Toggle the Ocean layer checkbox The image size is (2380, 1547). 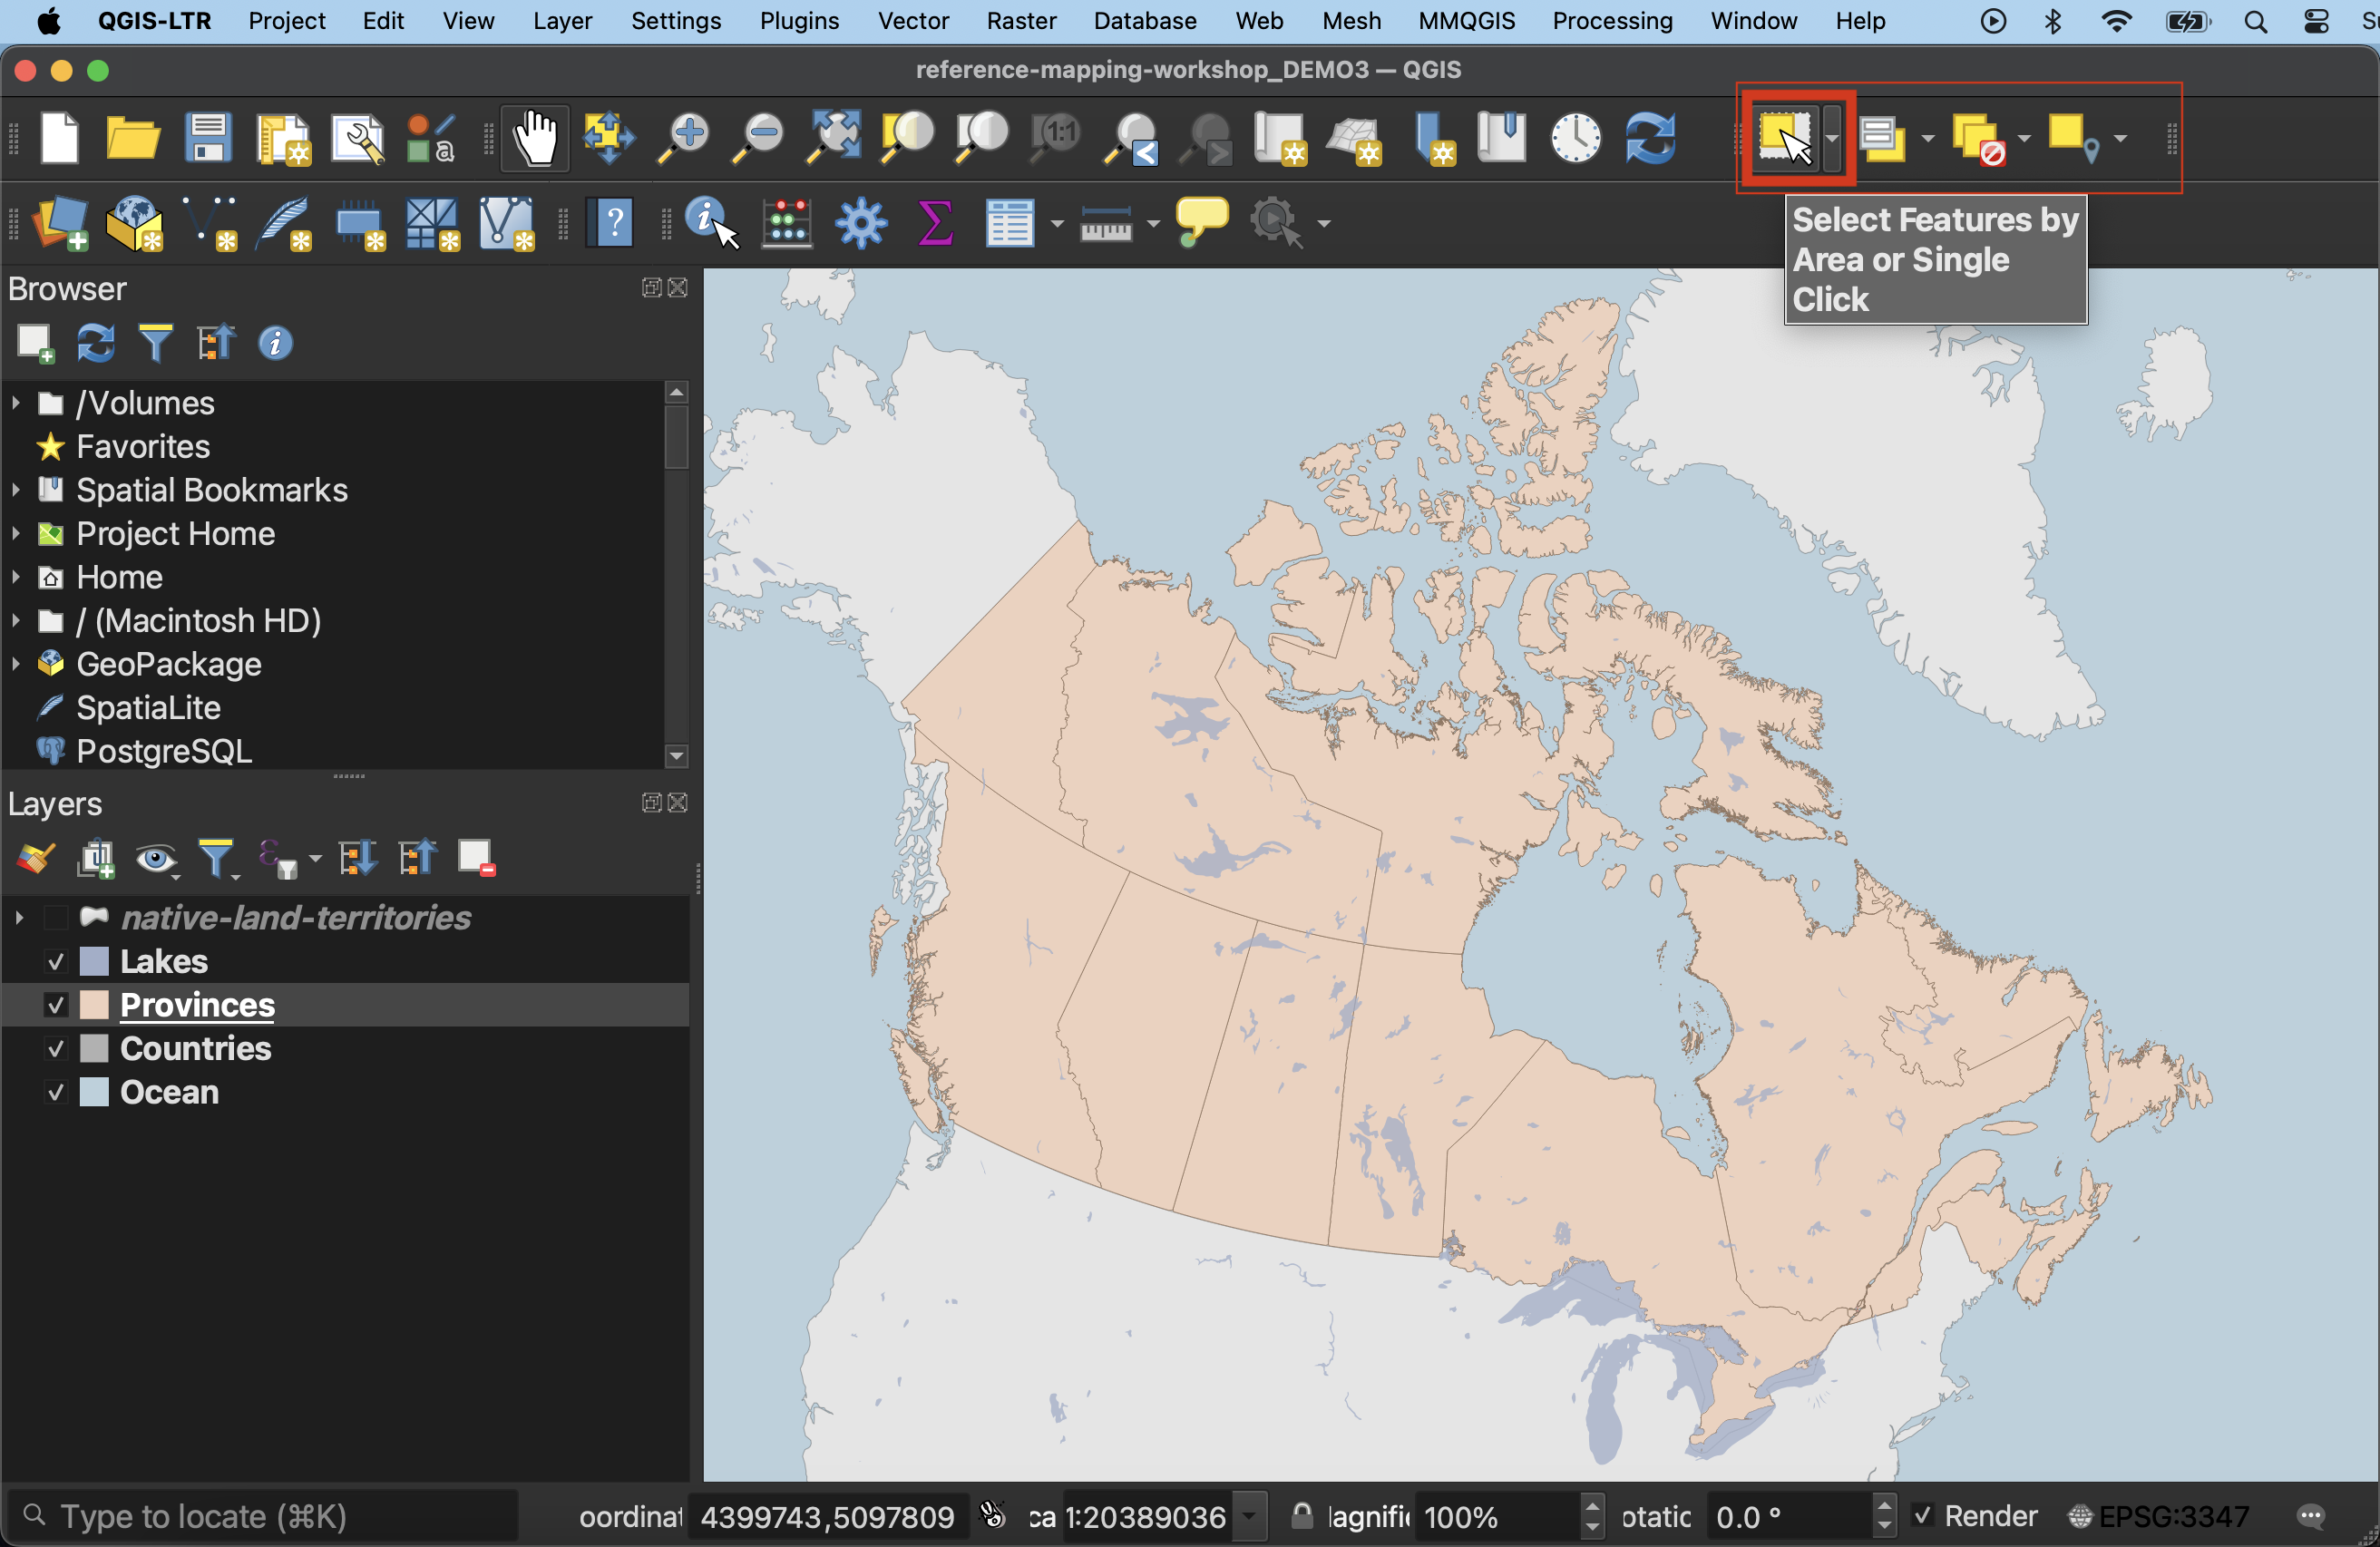[x=56, y=1092]
